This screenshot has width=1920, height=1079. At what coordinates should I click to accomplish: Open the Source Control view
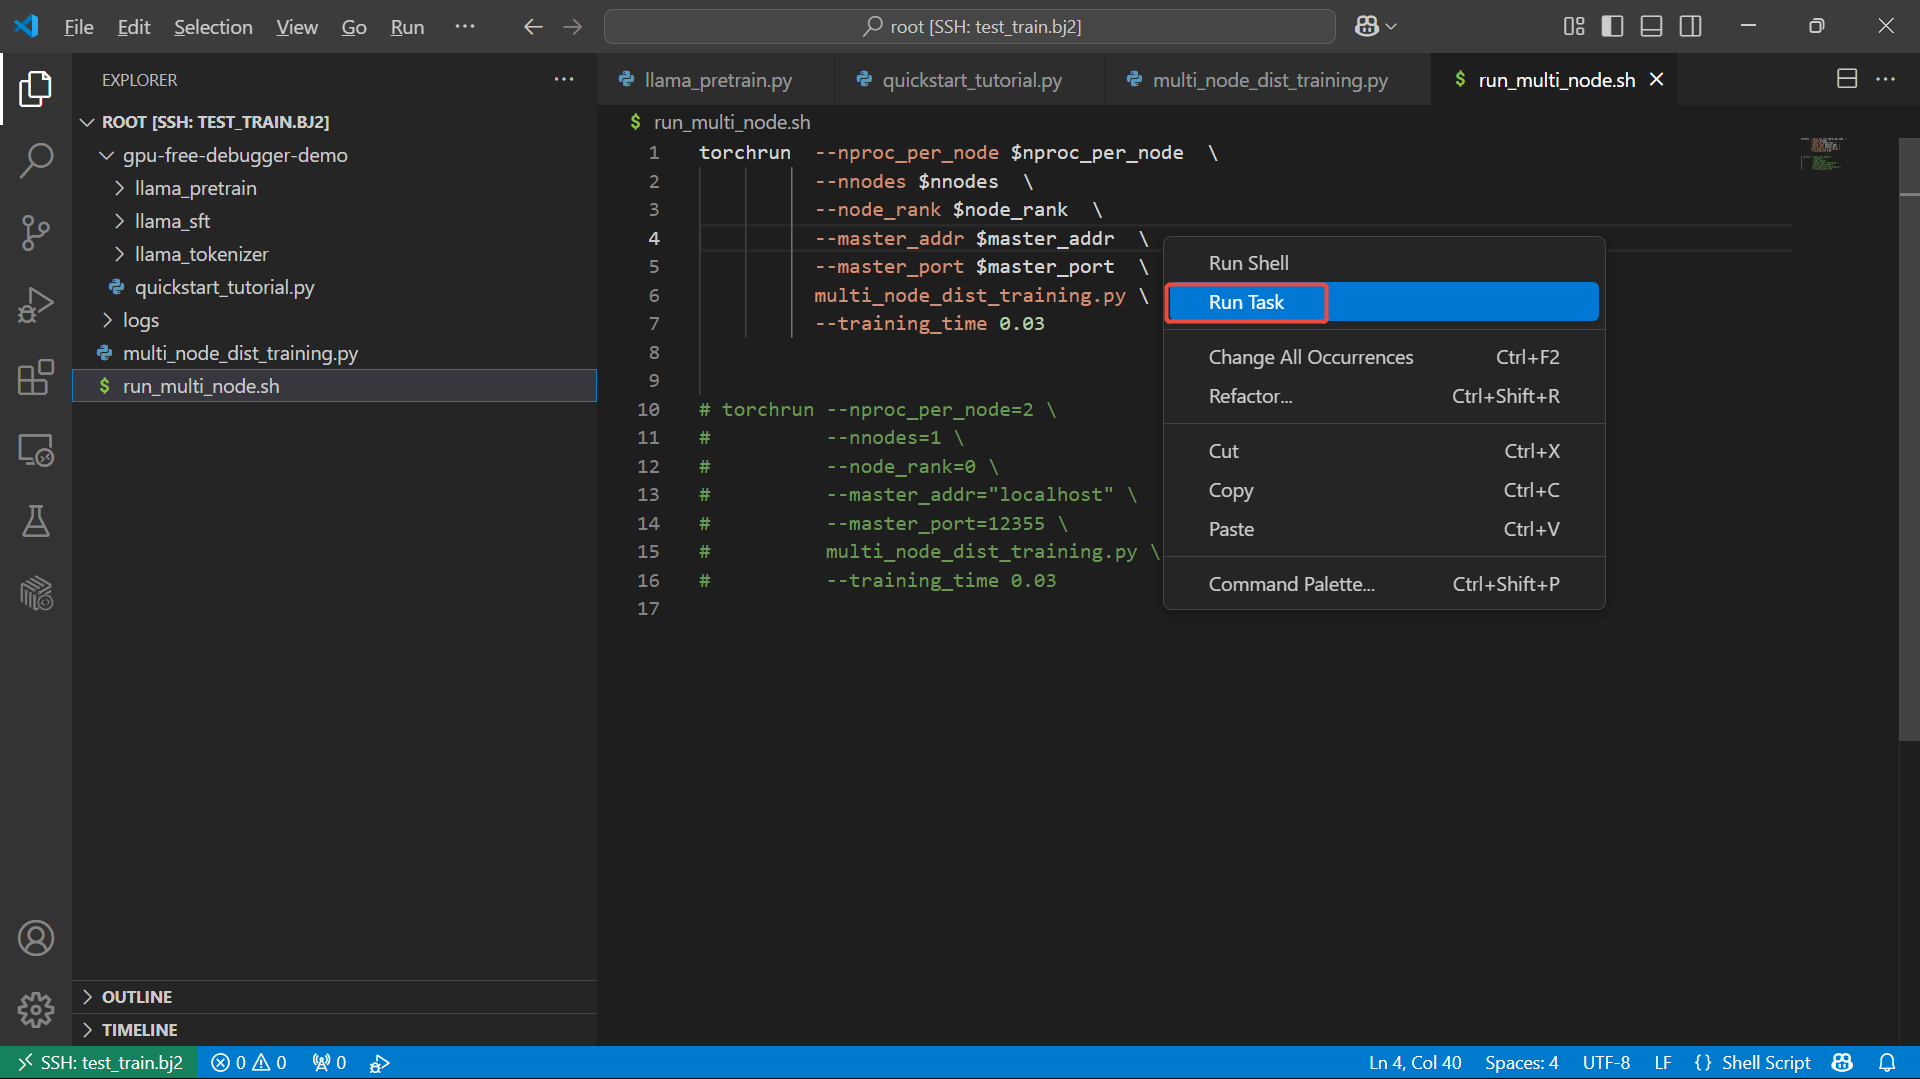(36, 232)
